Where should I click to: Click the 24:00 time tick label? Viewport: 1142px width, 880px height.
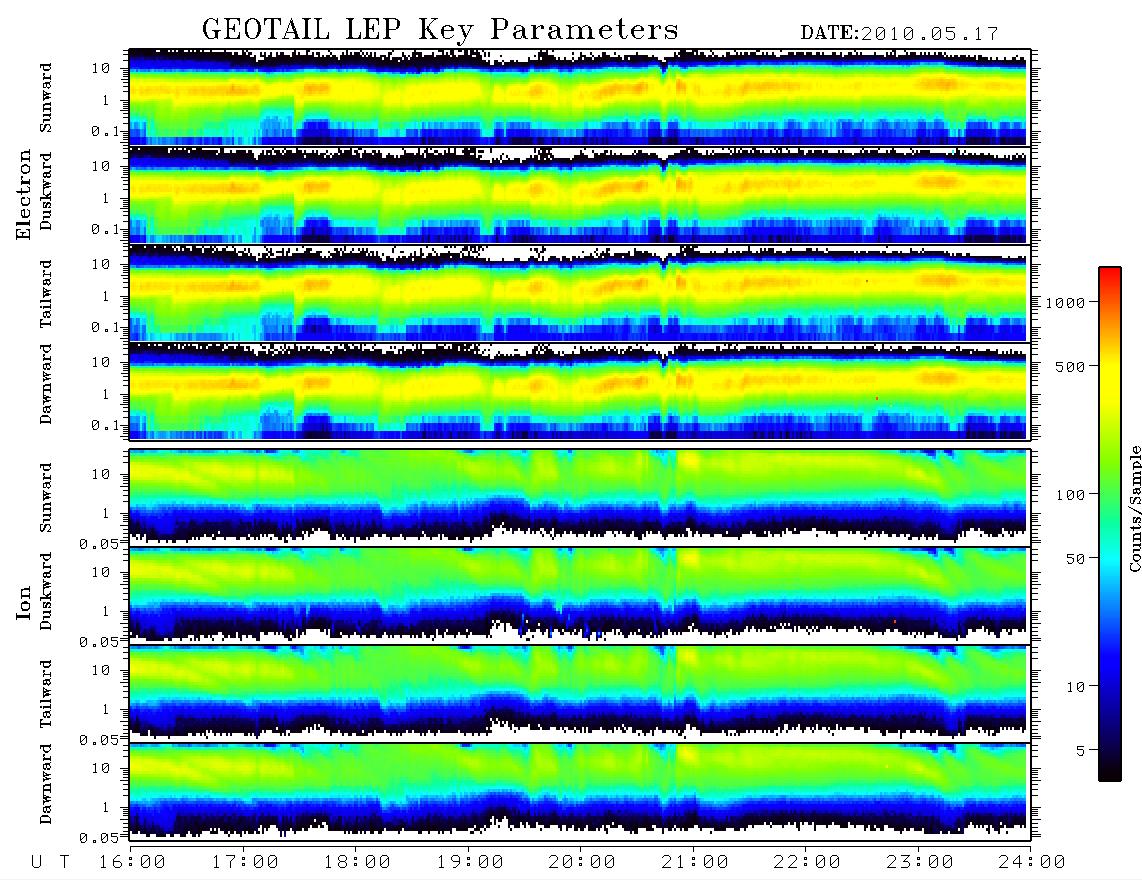[1032, 862]
